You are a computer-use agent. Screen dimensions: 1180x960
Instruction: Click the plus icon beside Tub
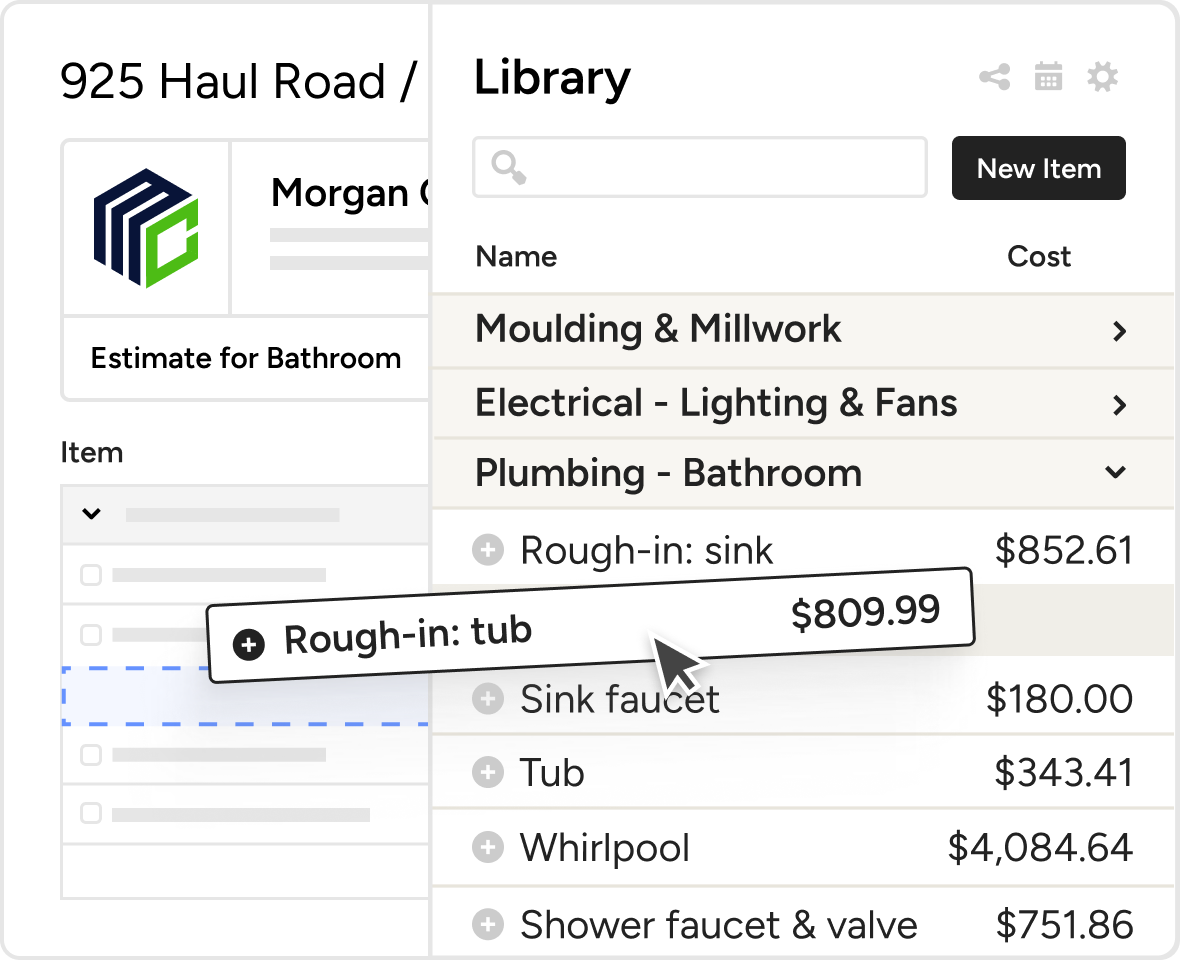pos(487,773)
